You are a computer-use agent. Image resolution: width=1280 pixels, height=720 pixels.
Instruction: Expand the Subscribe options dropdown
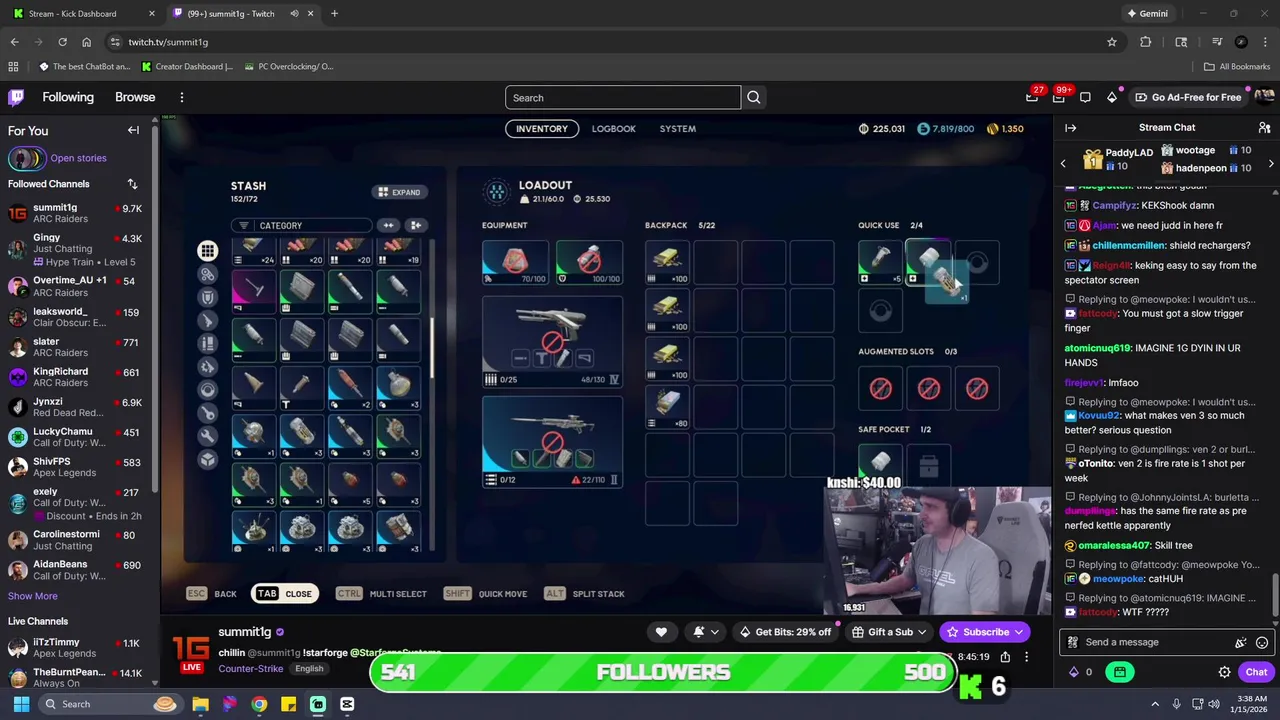coord(1018,632)
